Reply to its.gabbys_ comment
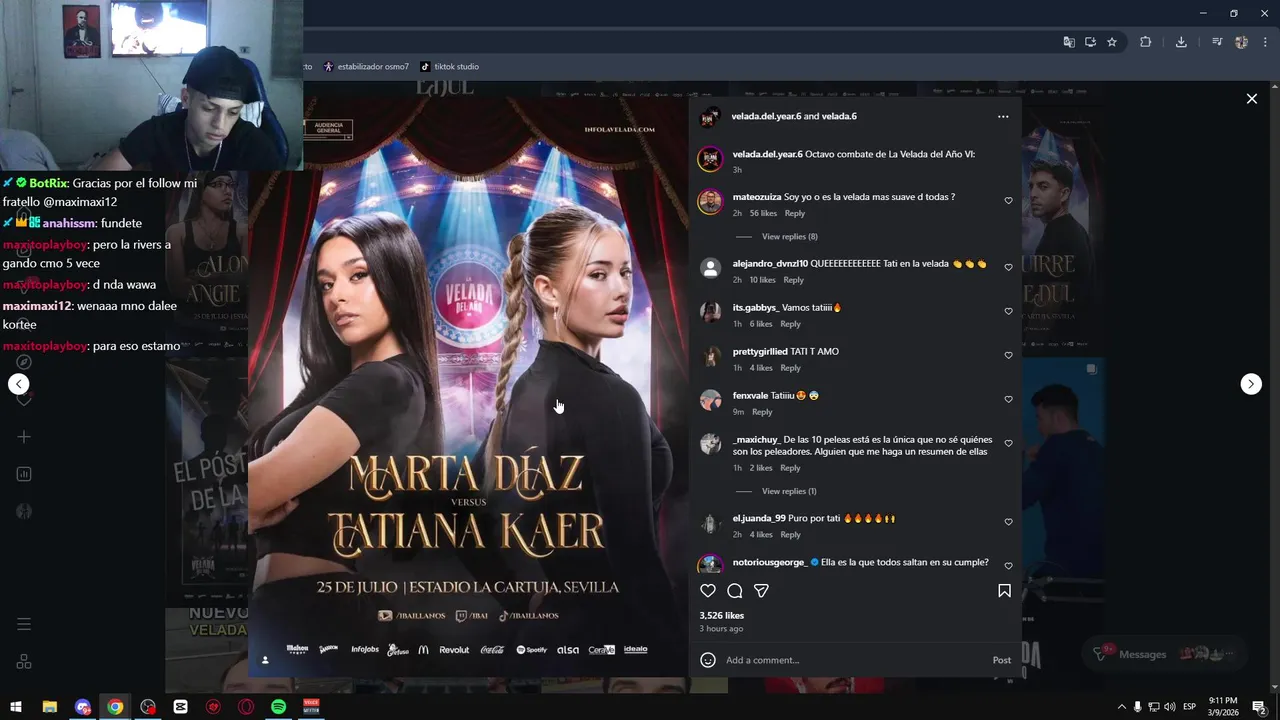 click(x=790, y=324)
